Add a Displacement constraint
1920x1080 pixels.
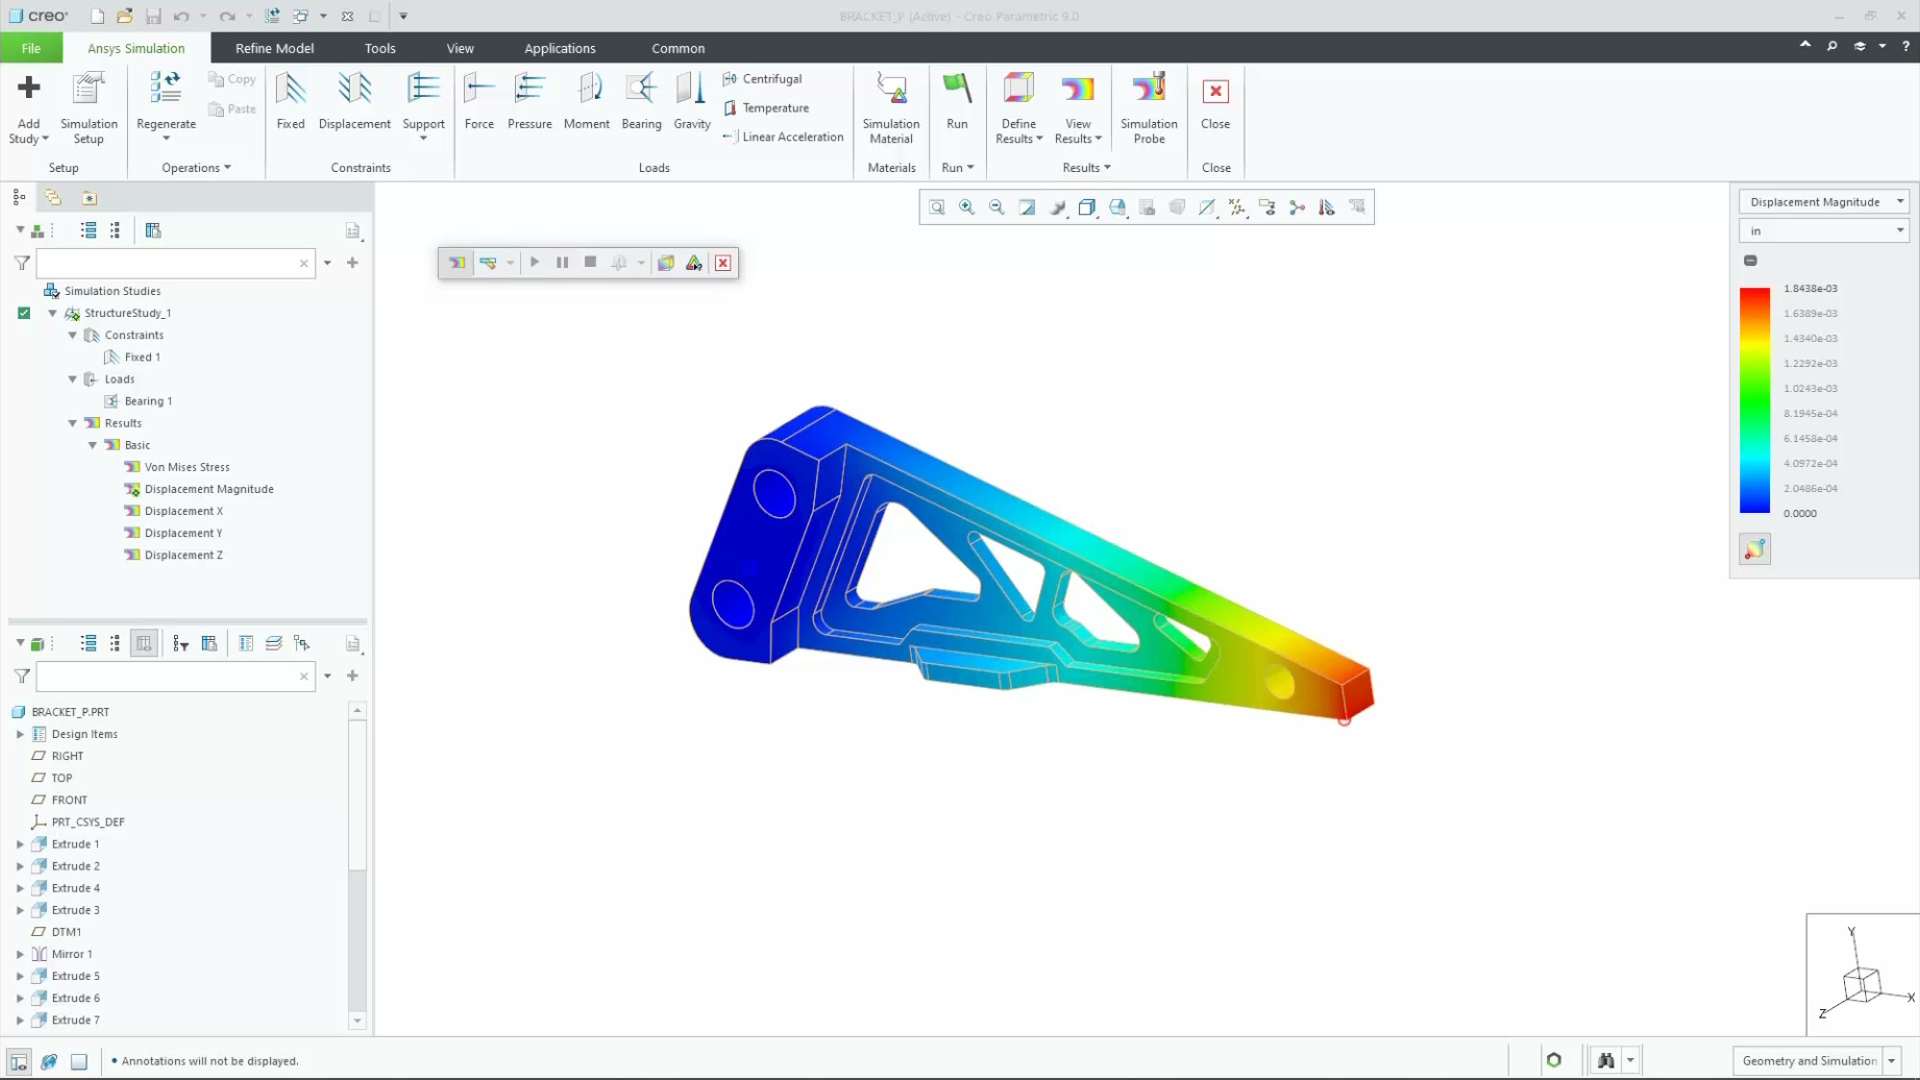tap(354, 101)
